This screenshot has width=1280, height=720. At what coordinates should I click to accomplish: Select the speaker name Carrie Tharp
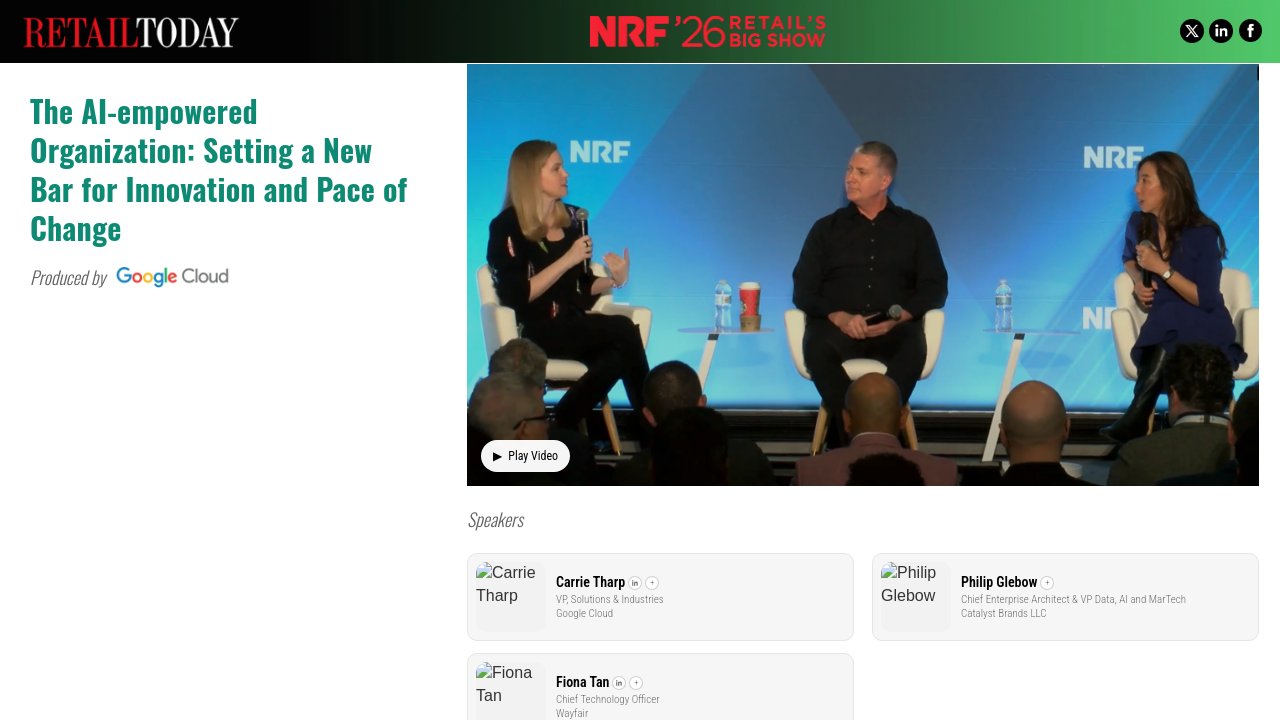tap(590, 582)
